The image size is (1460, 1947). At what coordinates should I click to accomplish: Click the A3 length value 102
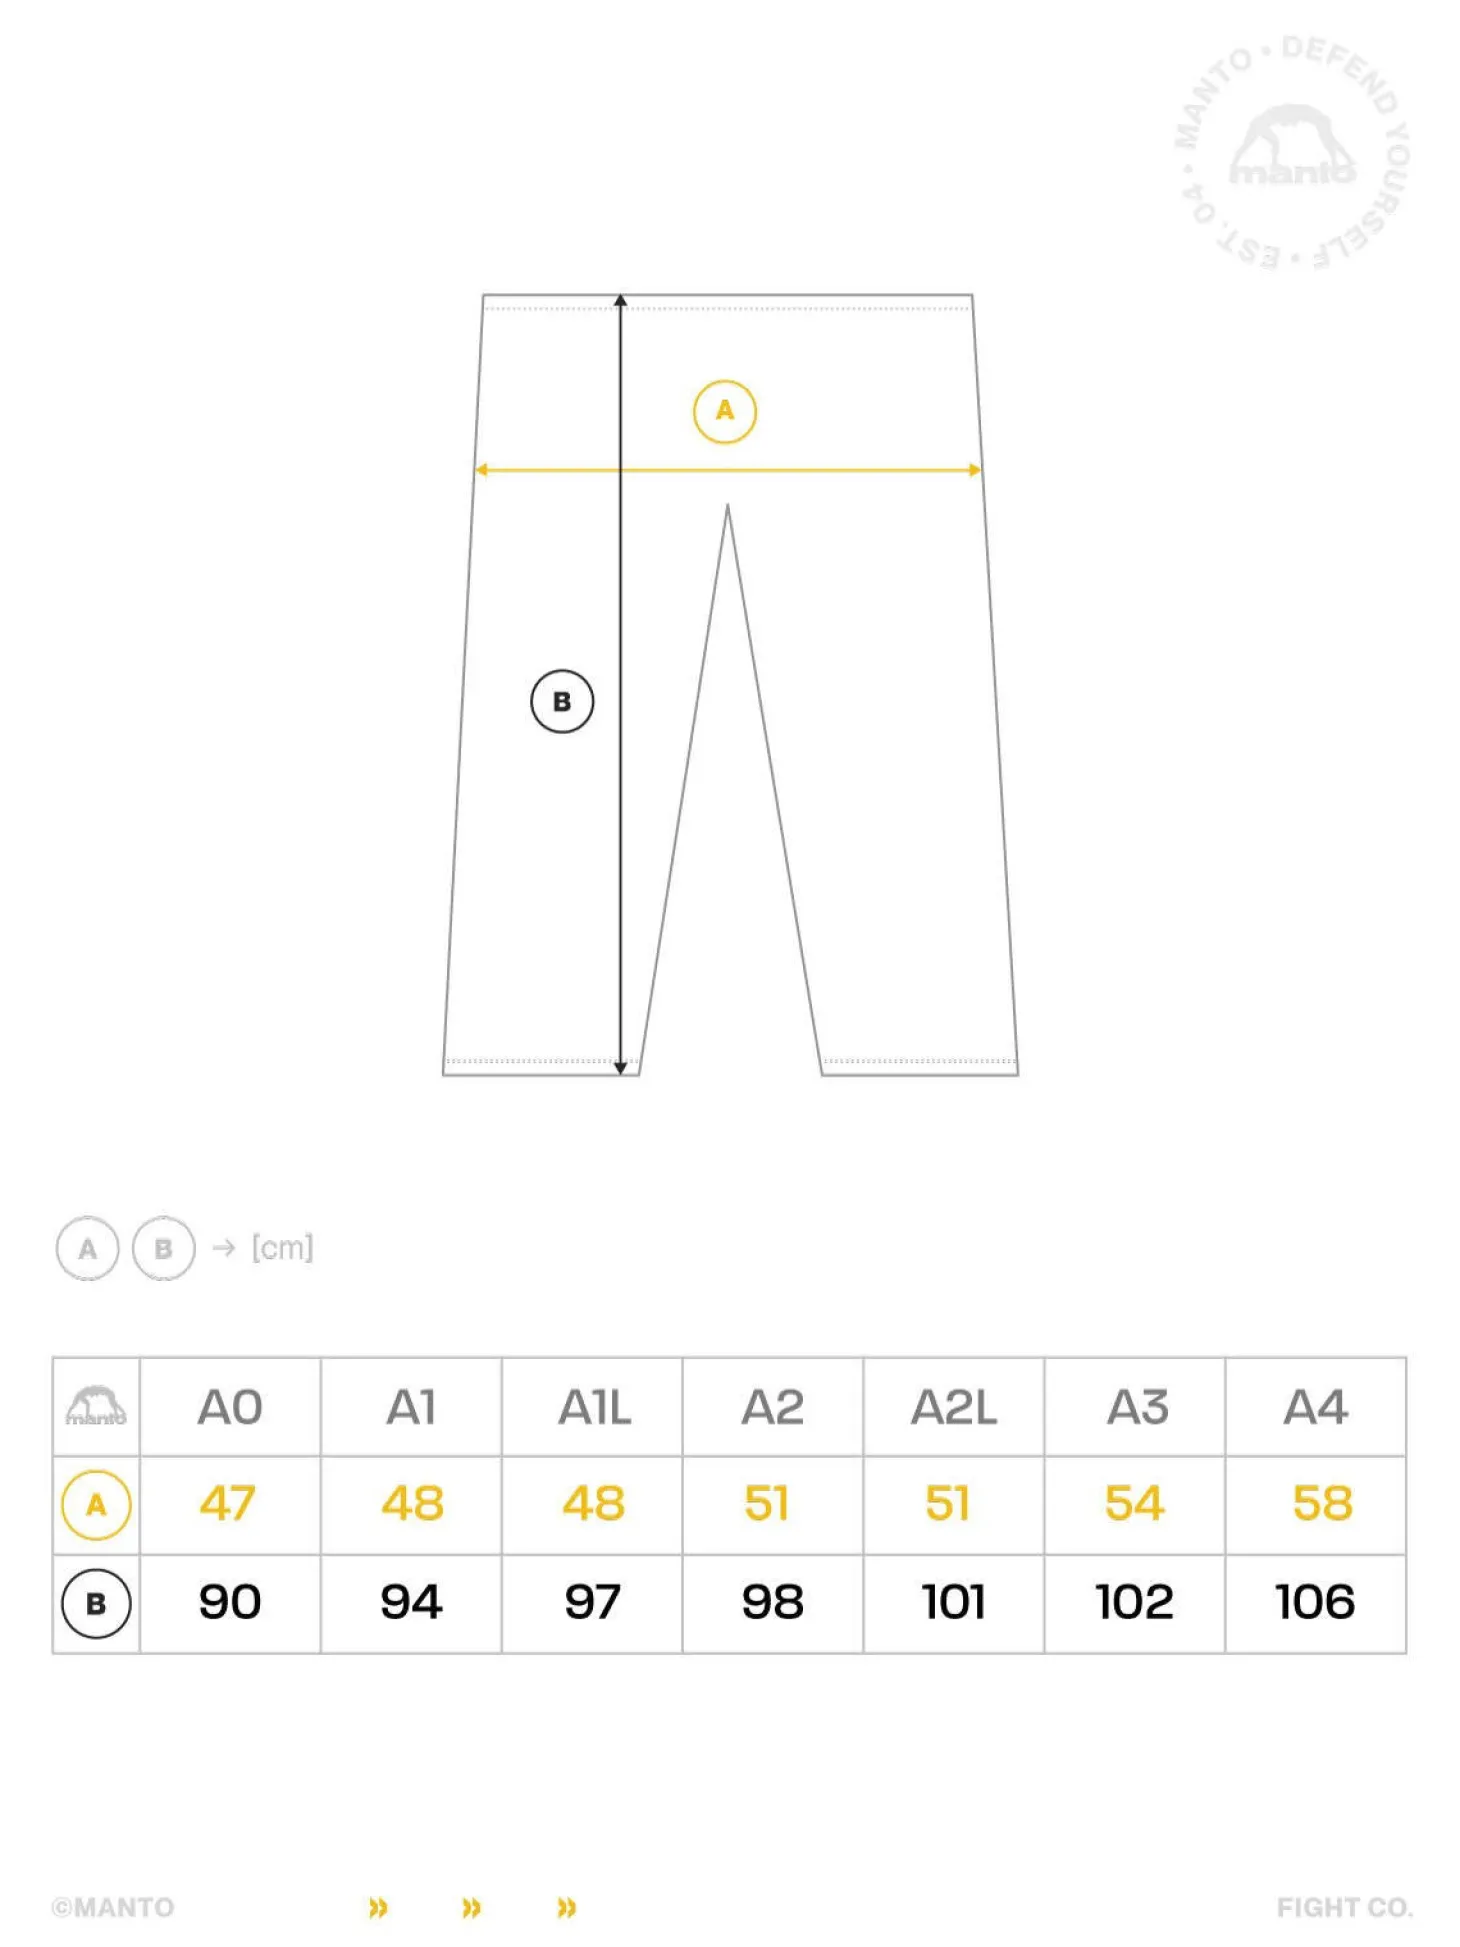[x=1134, y=1602]
